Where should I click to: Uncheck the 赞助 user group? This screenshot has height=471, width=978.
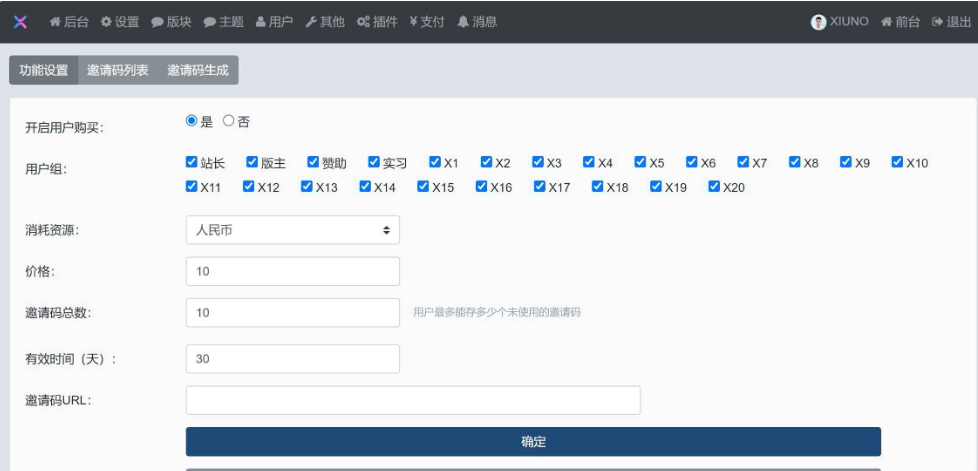[313, 162]
